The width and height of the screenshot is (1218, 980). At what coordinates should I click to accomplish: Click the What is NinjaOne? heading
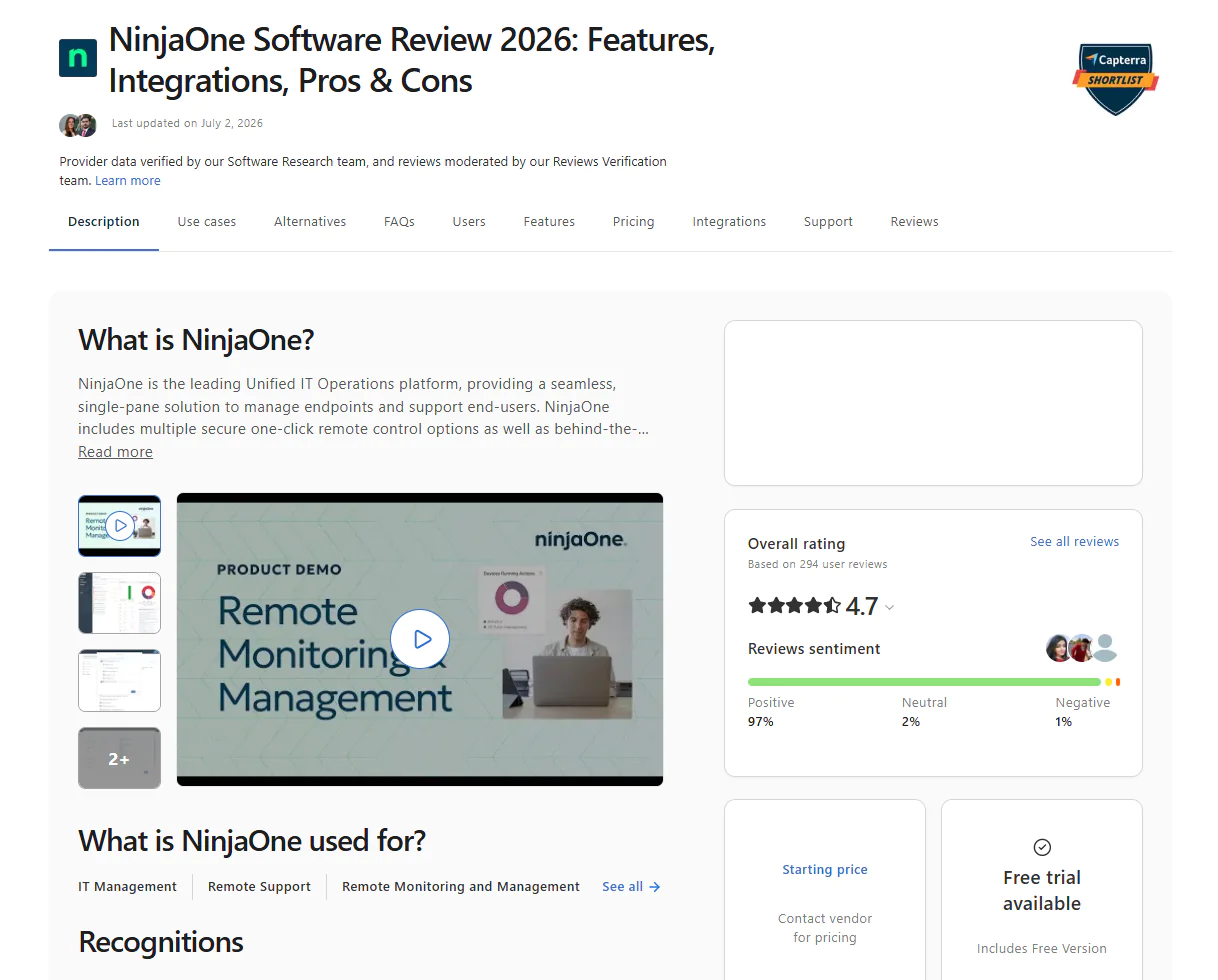coord(196,340)
